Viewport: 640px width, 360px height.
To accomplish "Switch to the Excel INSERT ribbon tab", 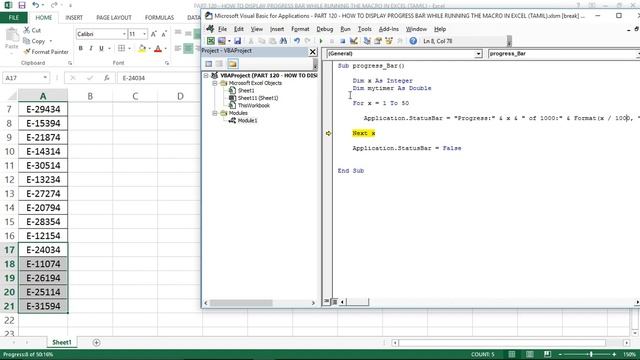I will pyautogui.click(x=74, y=18).
